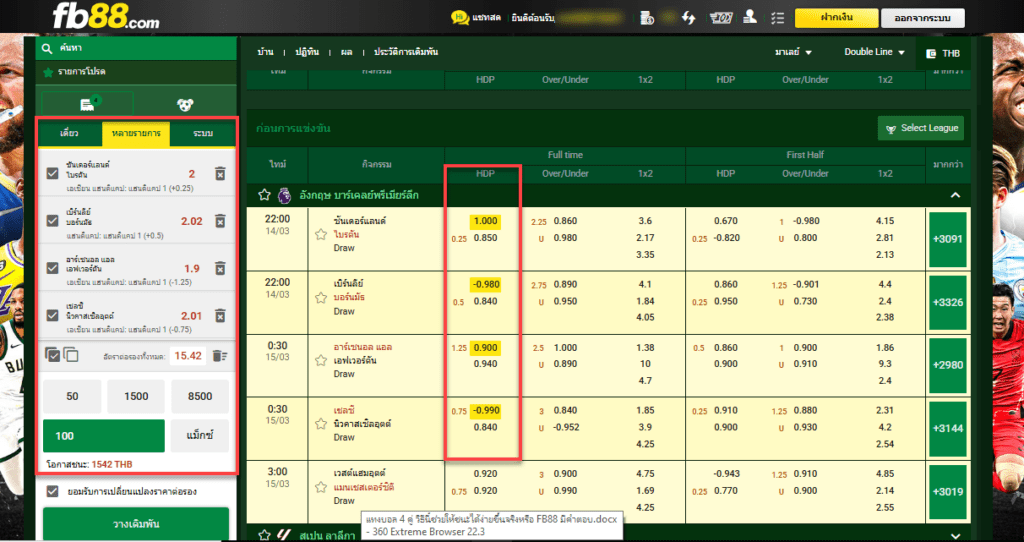Image resolution: width=1024 pixels, height=542 pixels.
Task: Favorite the English Premier League star
Action: point(264,195)
